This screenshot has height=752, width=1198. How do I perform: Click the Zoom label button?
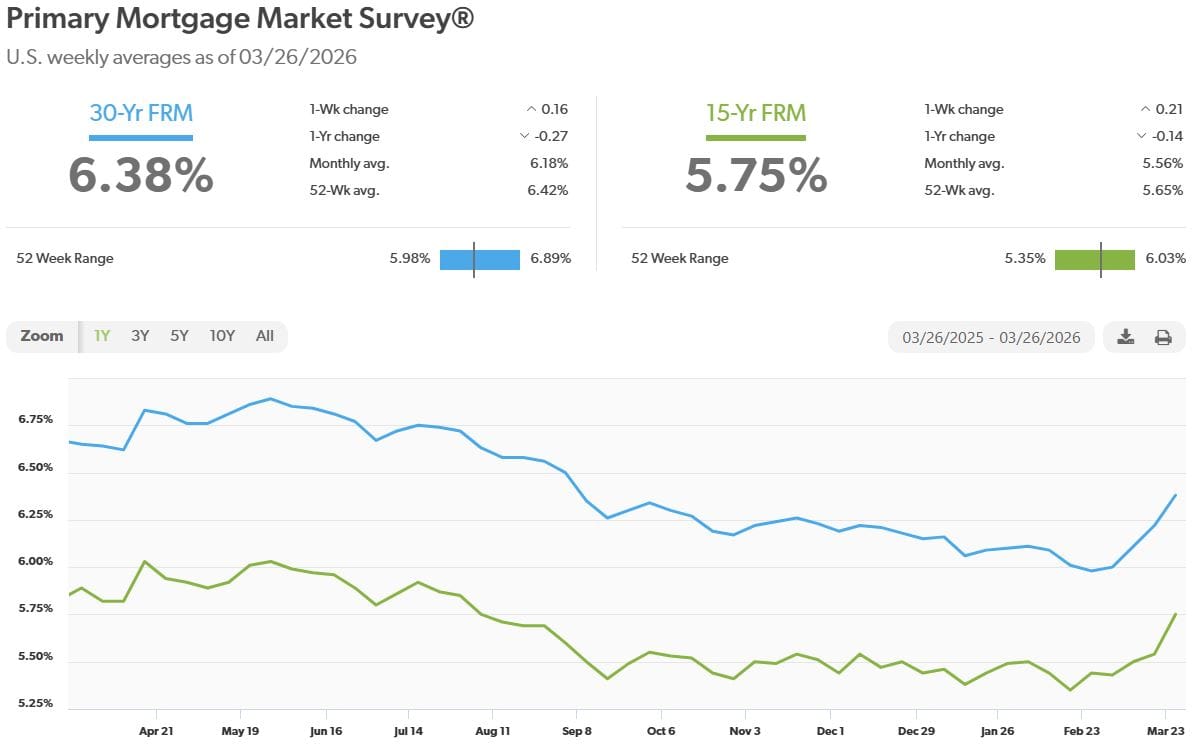pyautogui.click(x=42, y=336)
